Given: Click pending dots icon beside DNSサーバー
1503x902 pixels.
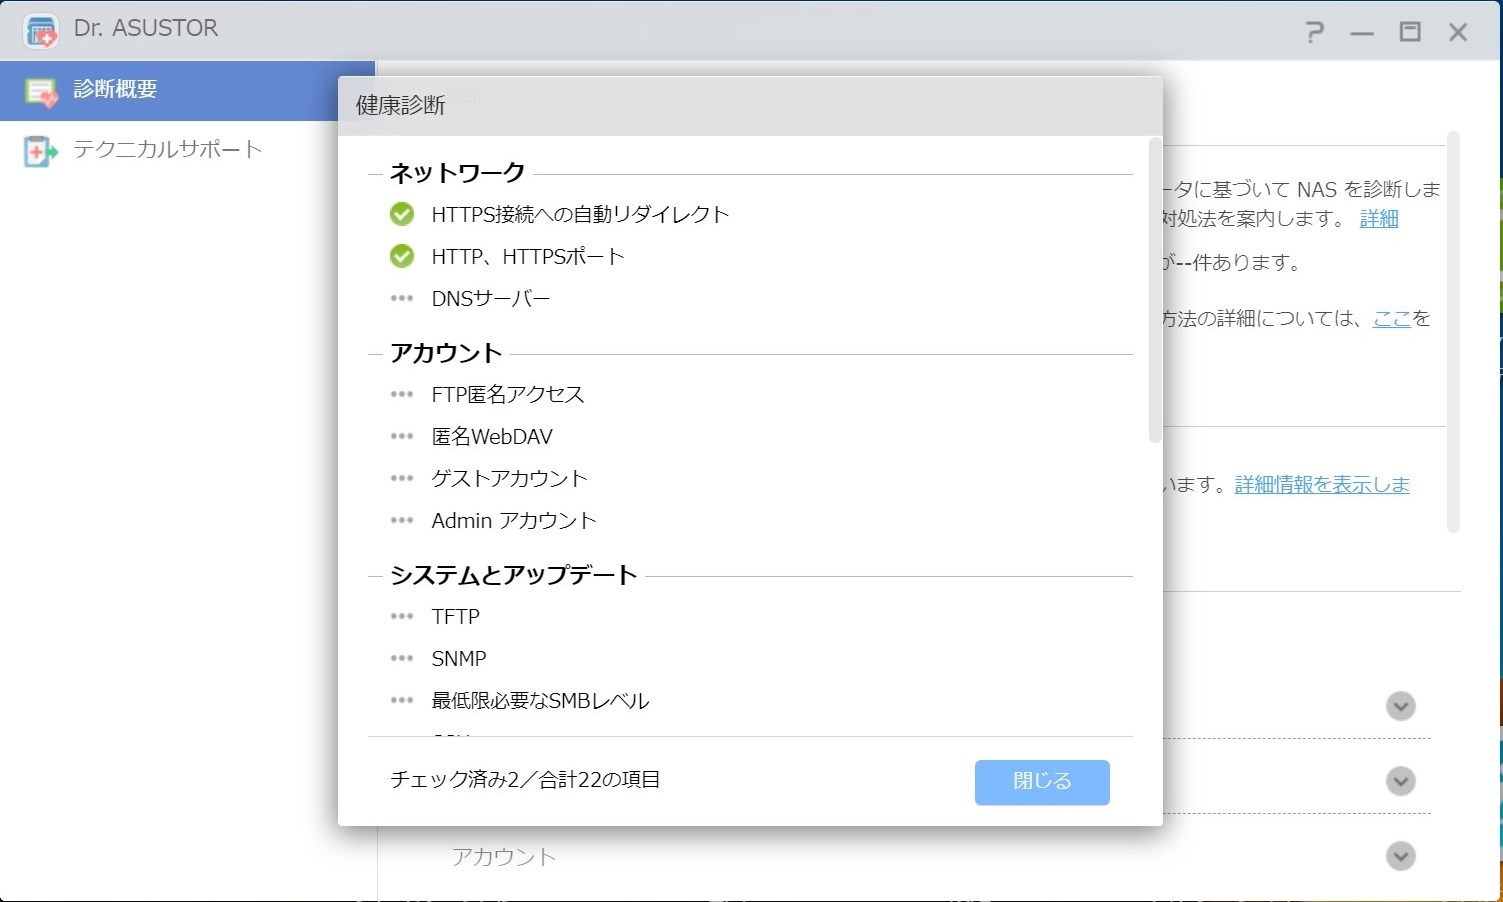Looking at the screenshot, I should [402, 298].
